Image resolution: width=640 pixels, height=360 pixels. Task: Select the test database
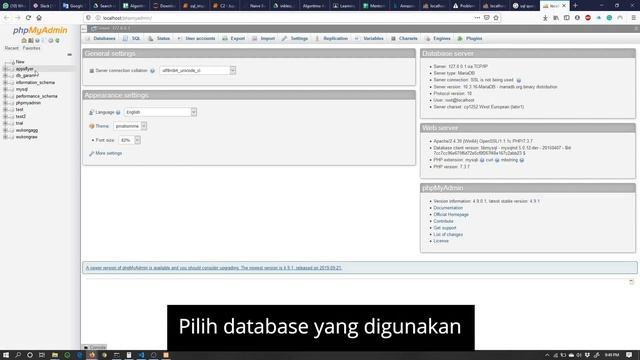20,110
